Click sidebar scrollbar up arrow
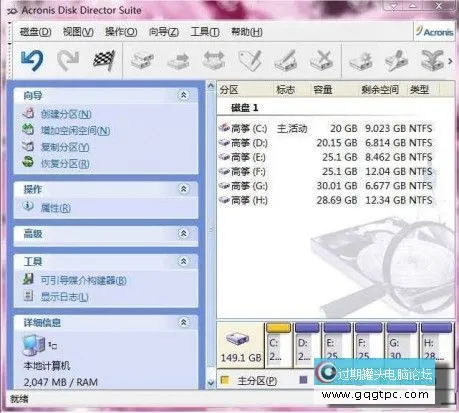 coord(211,86)
